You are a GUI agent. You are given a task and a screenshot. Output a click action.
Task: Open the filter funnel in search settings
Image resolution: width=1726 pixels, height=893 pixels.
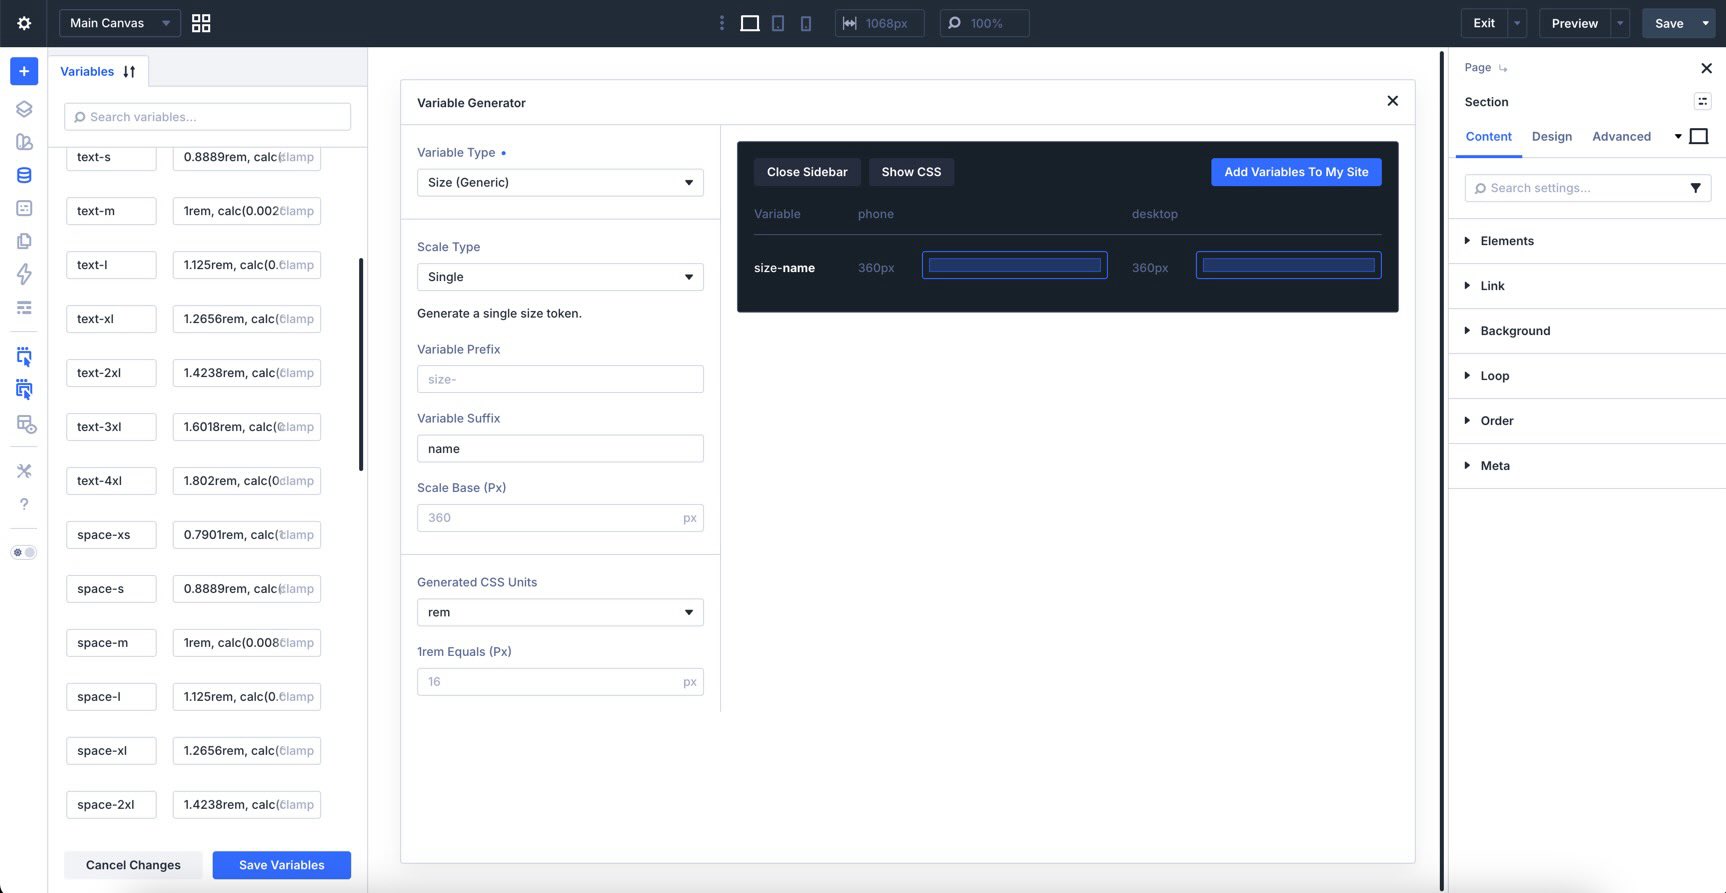click(1695, 188)
